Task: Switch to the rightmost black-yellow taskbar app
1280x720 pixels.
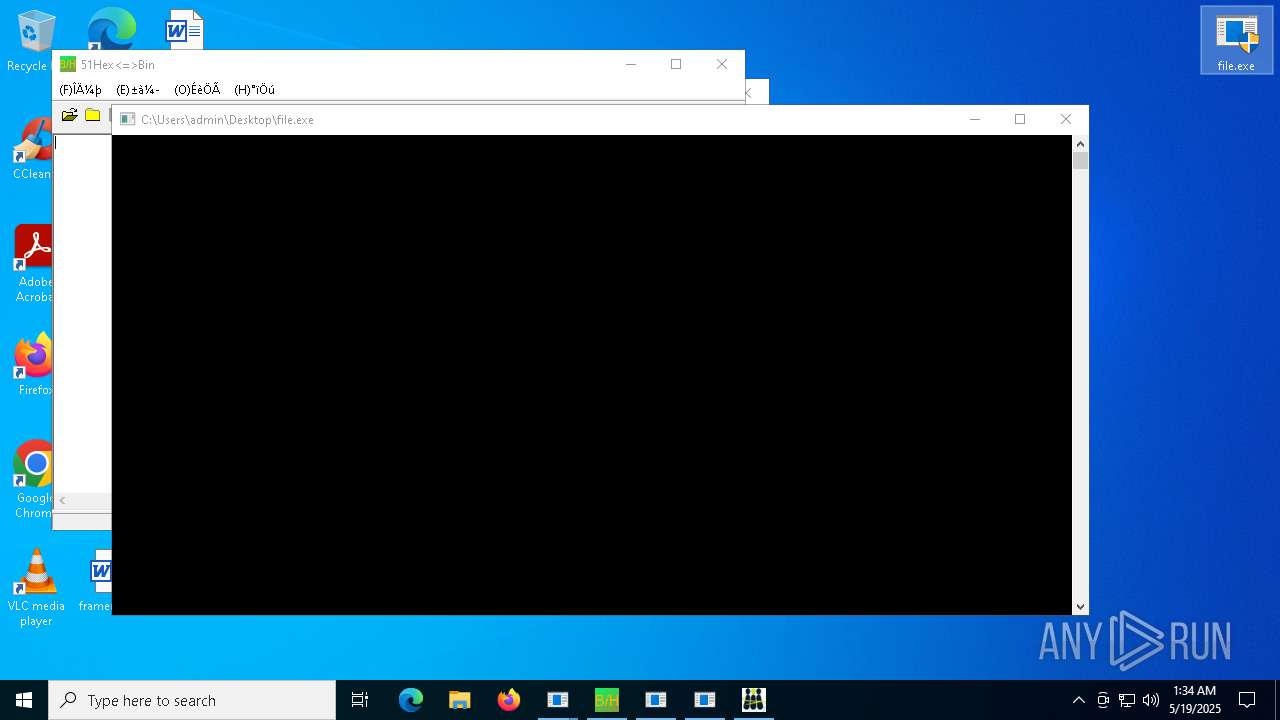Action: [x=754, y=700]
